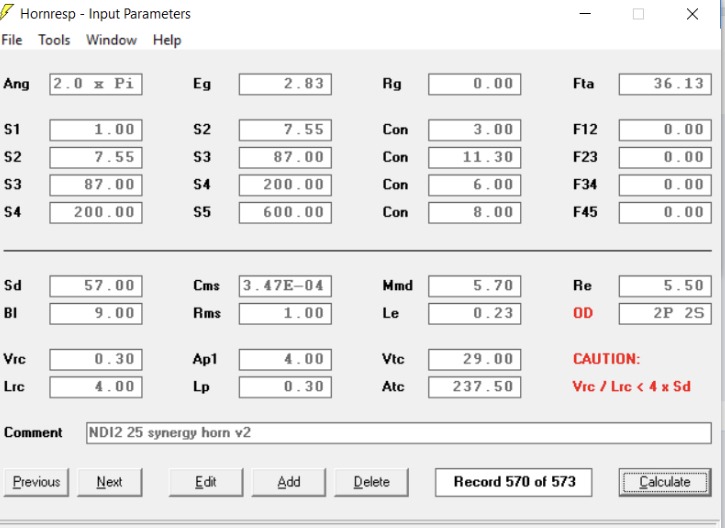Close the Hornresp window

692,14
